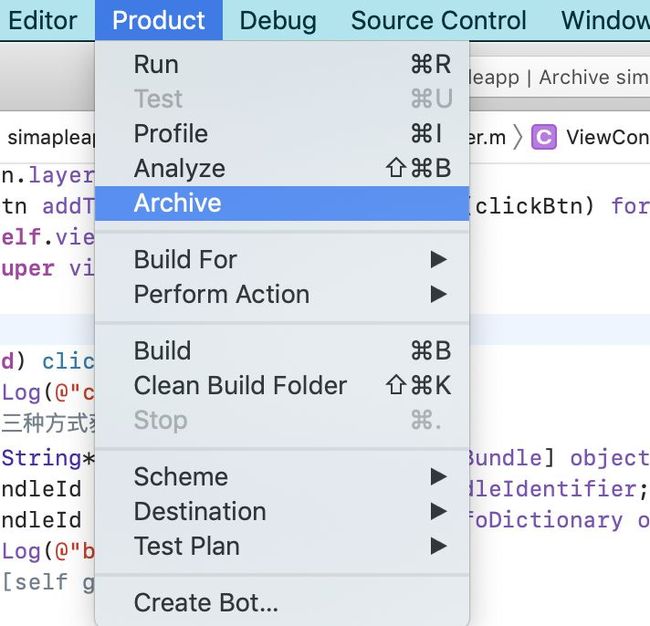Screen dimensions: 650x626
Task: Expand the Build For submenu arrow
Action: [439, 260]
